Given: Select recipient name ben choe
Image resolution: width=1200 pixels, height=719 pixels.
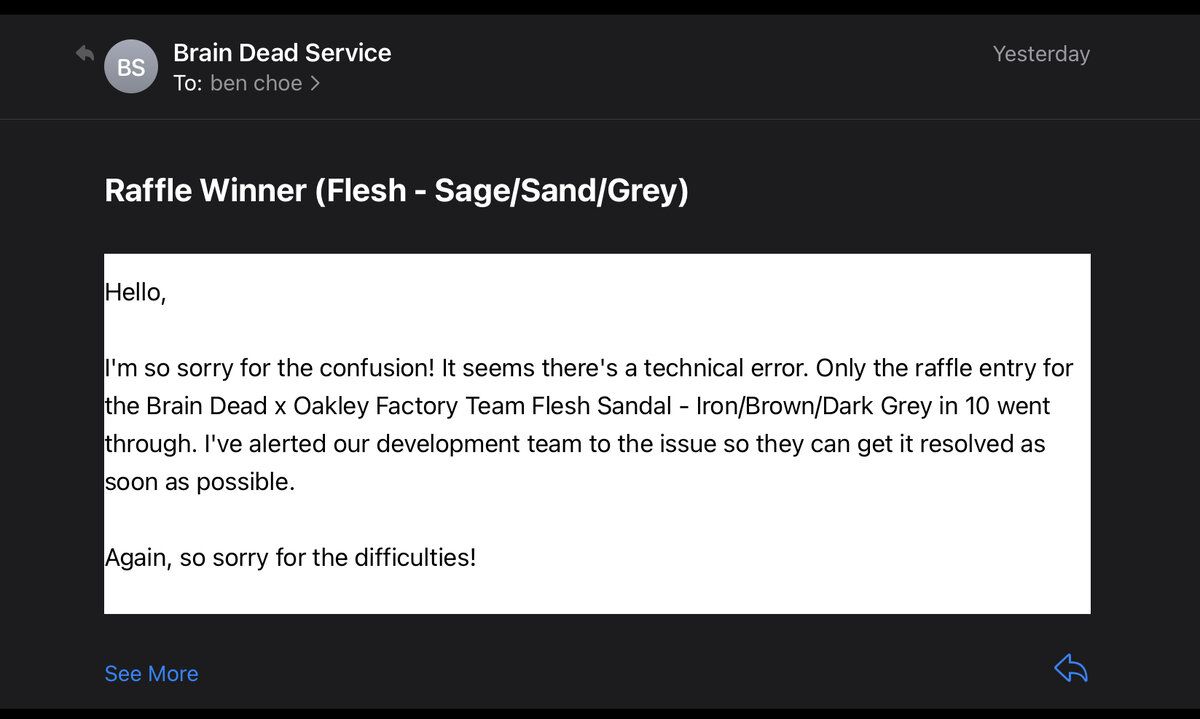Looking at the screenshot, I should click(256, 84).
